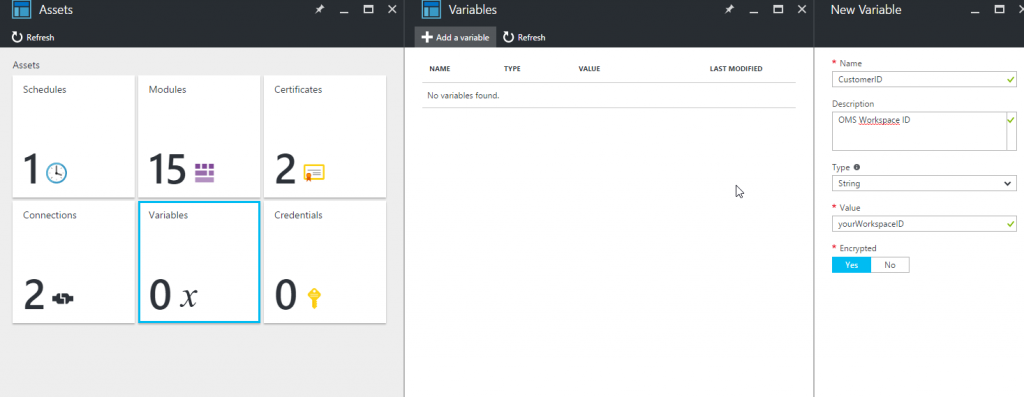Image resolution: width=1024 pixels, height=397 pixels.
Task: Close the Assets blade
Action: click(x=392, y=9)
